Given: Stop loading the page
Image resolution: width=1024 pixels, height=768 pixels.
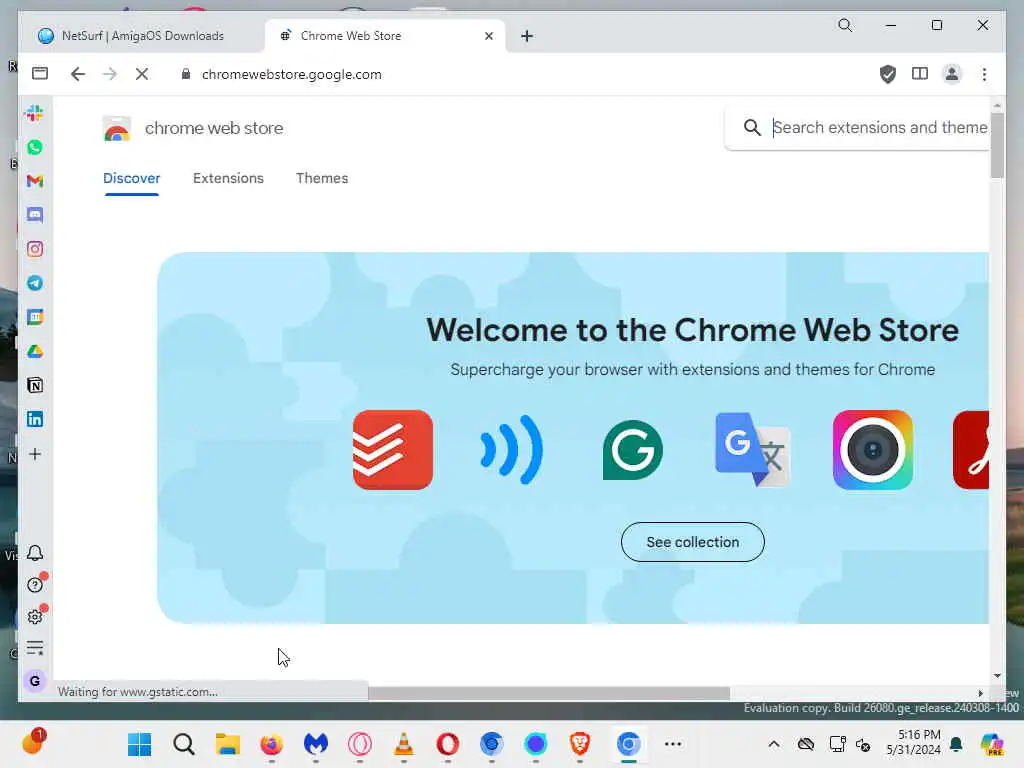Looking at the screenshot, I should pos(142,74).
